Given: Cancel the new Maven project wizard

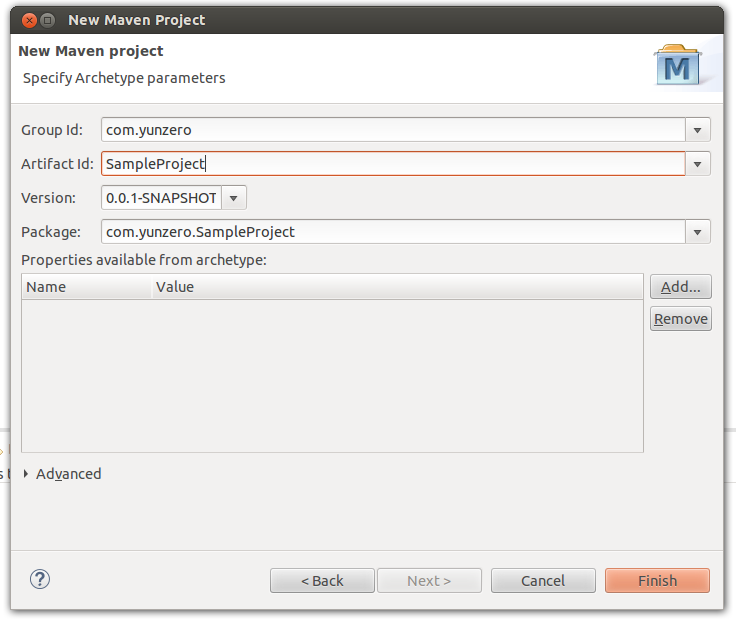Looking at the screenshot, I should [543, 581].
